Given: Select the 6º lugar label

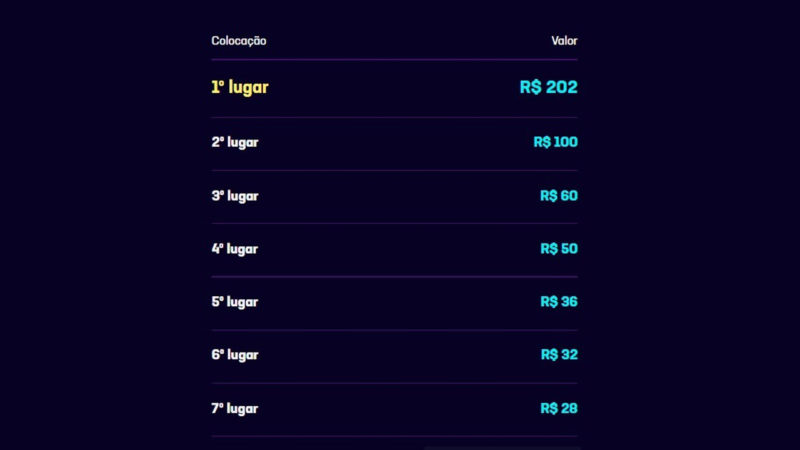Looking at the screenshot, I should [235, 355].
